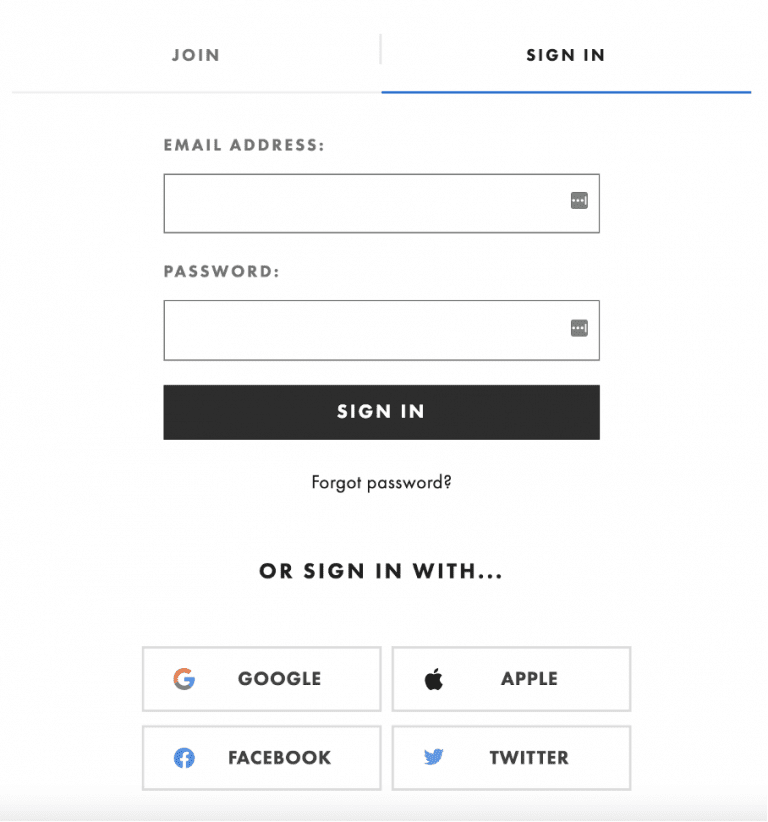Switch to the JOIN tab

(195, 55)
